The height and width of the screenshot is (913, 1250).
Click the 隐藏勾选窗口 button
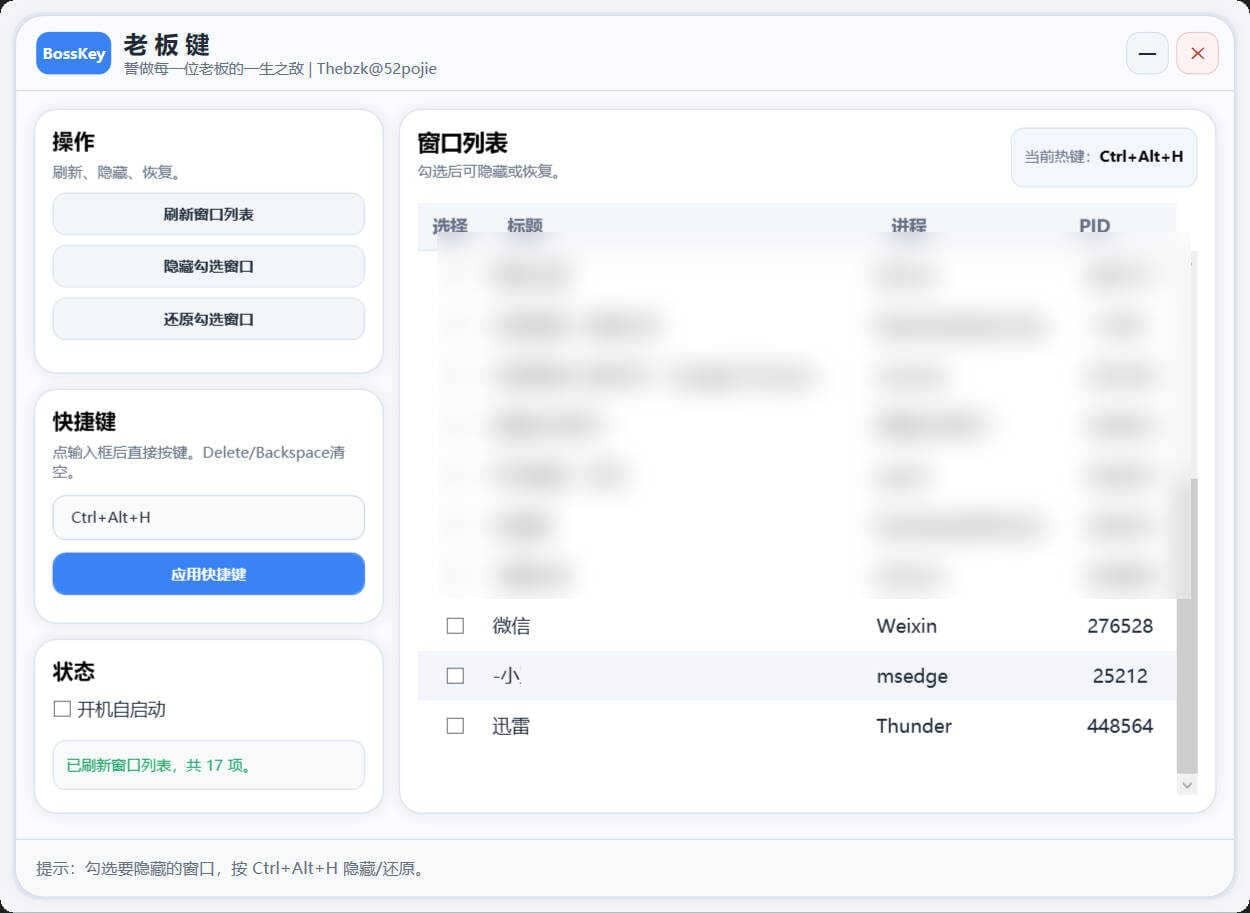tap(208, 266)
